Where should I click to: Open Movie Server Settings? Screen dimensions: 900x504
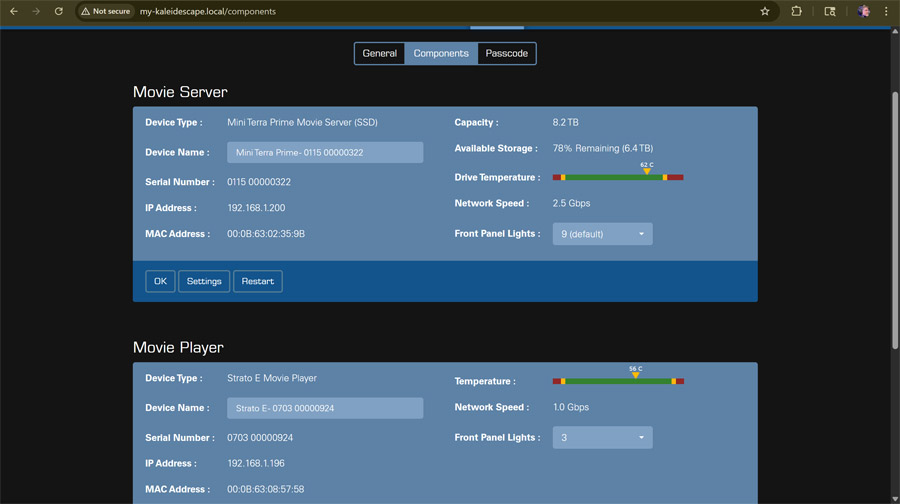(x=204, y=281)
